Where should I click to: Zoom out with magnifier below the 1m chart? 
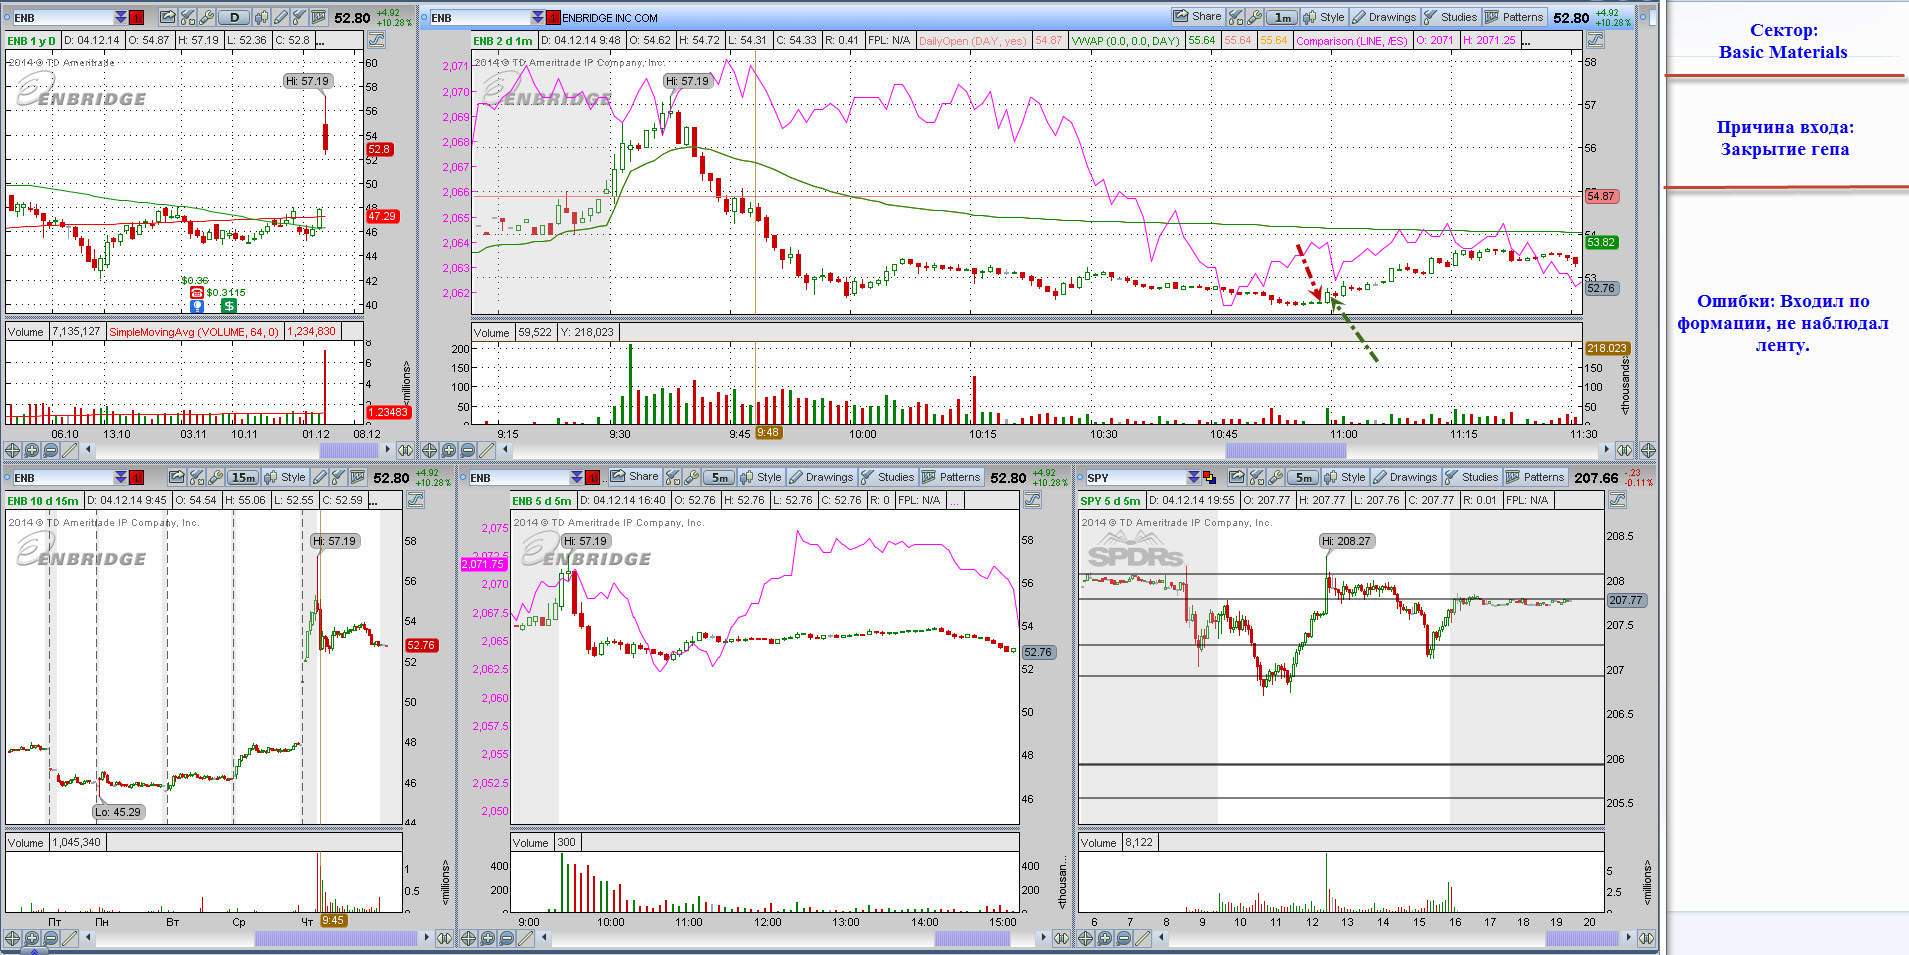(467, 451)
